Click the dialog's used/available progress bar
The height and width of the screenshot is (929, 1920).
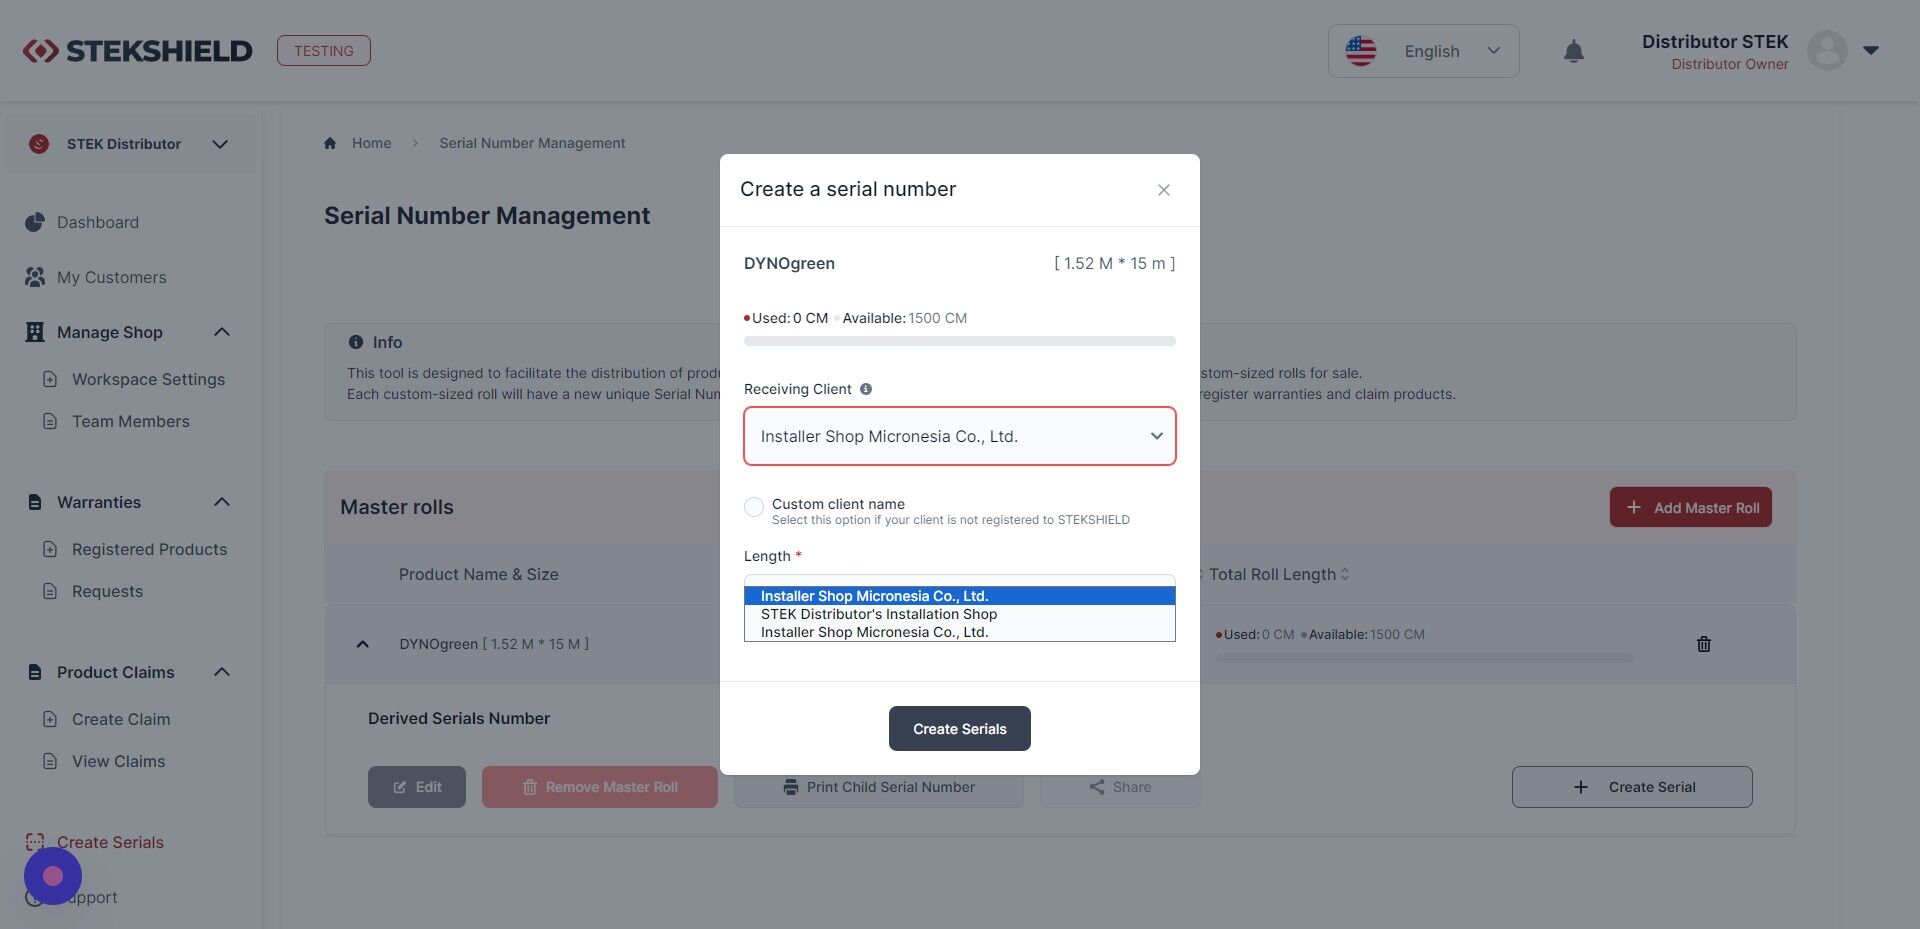(960, 341)
